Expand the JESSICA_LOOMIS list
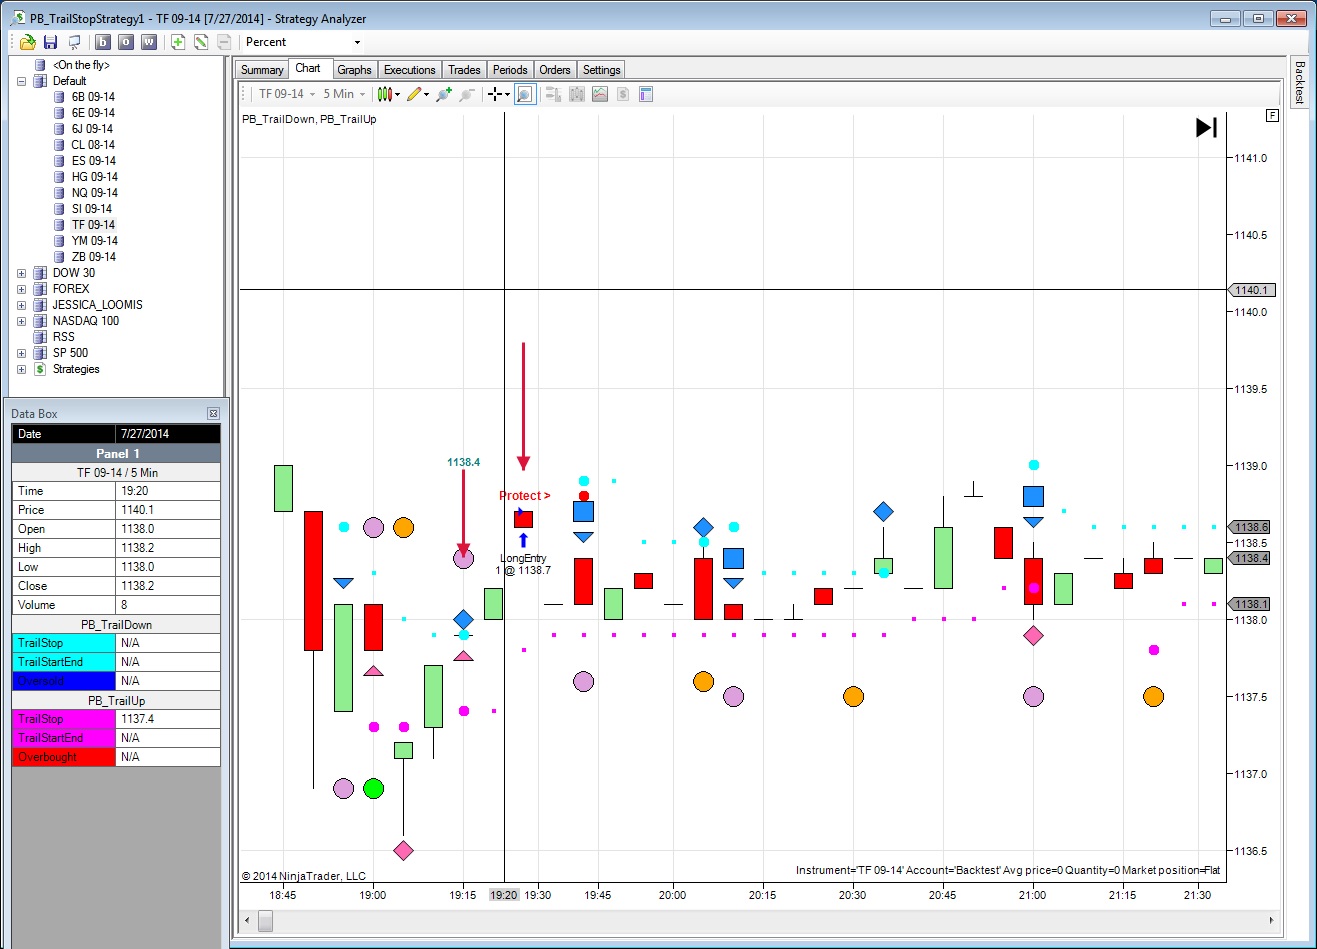1317x949 pixels. 21,305
